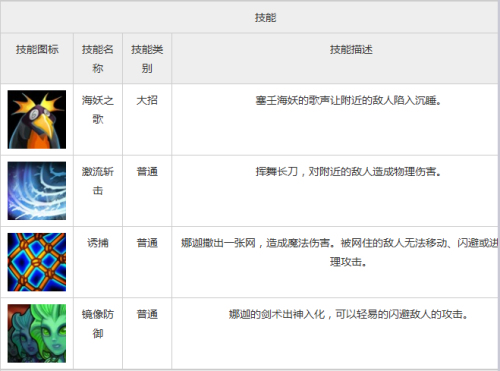Select the description 娜迦撒出一张网
The width and height of the screenshot is (500, 371).
coord(339,252)
